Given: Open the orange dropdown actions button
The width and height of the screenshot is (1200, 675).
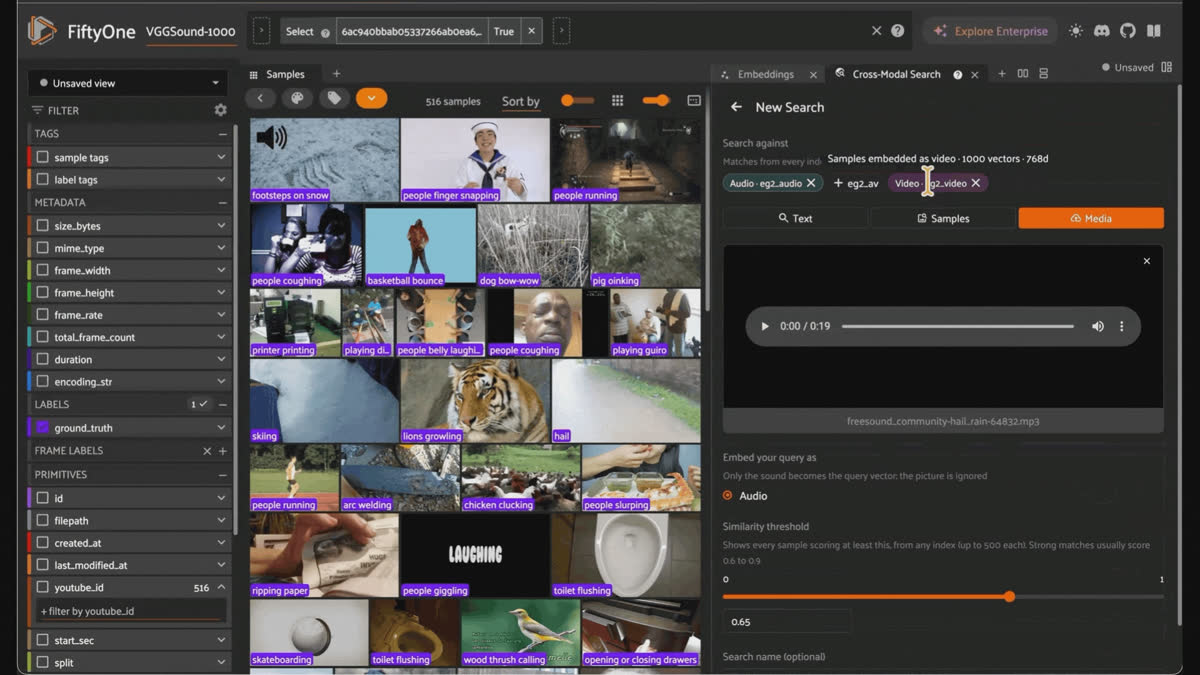Looking at the screenshot, I should click(x=371, y=99).
